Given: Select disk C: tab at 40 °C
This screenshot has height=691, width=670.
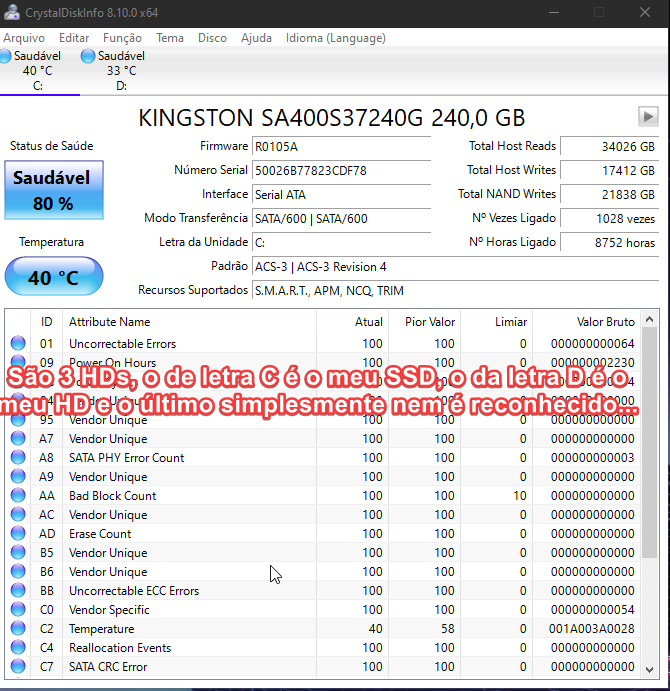Looking at the screenshot, I should click(37, 71).
